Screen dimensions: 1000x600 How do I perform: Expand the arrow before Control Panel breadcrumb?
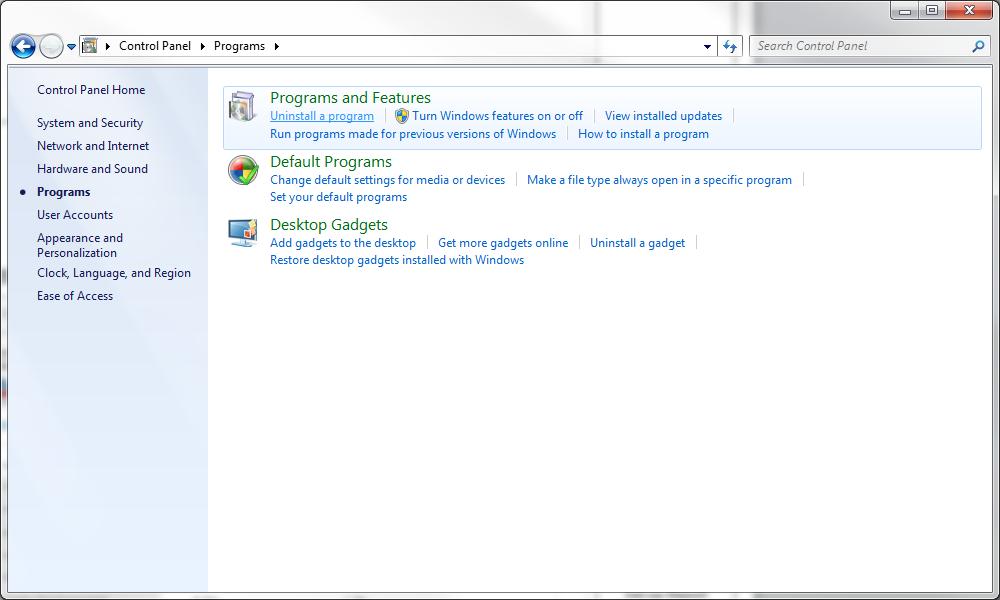[108, 46]
